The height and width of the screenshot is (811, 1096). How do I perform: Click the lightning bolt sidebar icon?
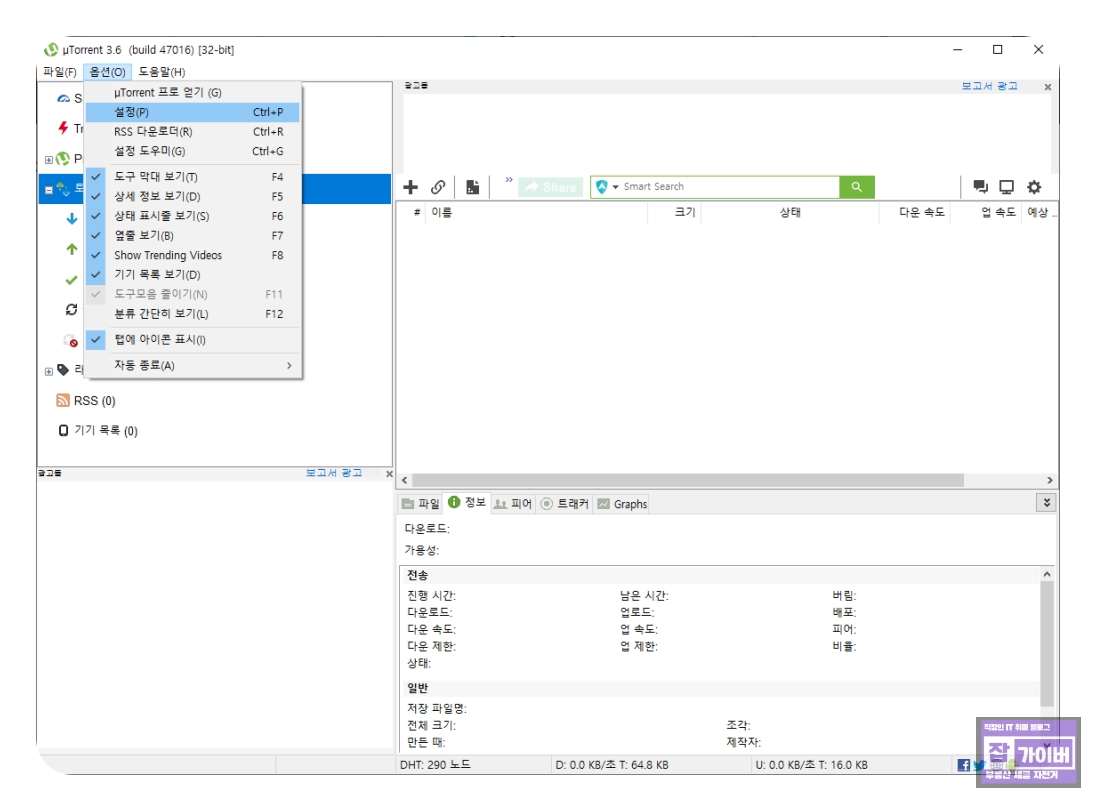(64, 127)
